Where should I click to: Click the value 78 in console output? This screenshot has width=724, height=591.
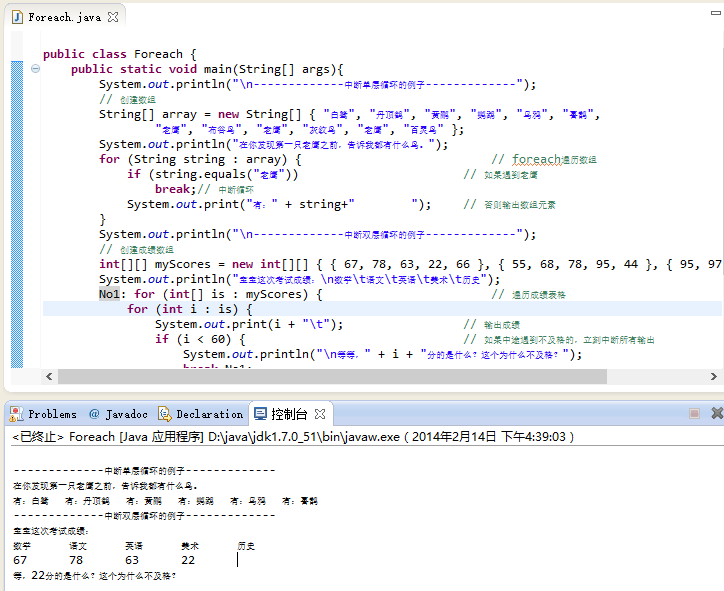[x=76, y=561]
